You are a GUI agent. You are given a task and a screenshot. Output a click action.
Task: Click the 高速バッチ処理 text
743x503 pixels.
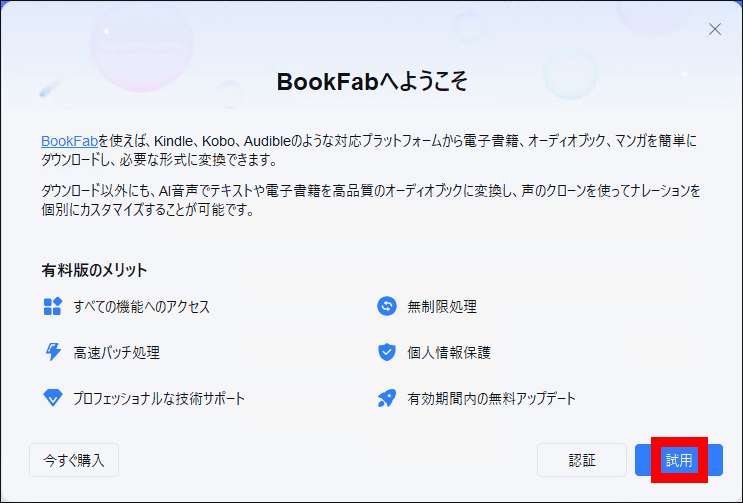tap(116, 353)
